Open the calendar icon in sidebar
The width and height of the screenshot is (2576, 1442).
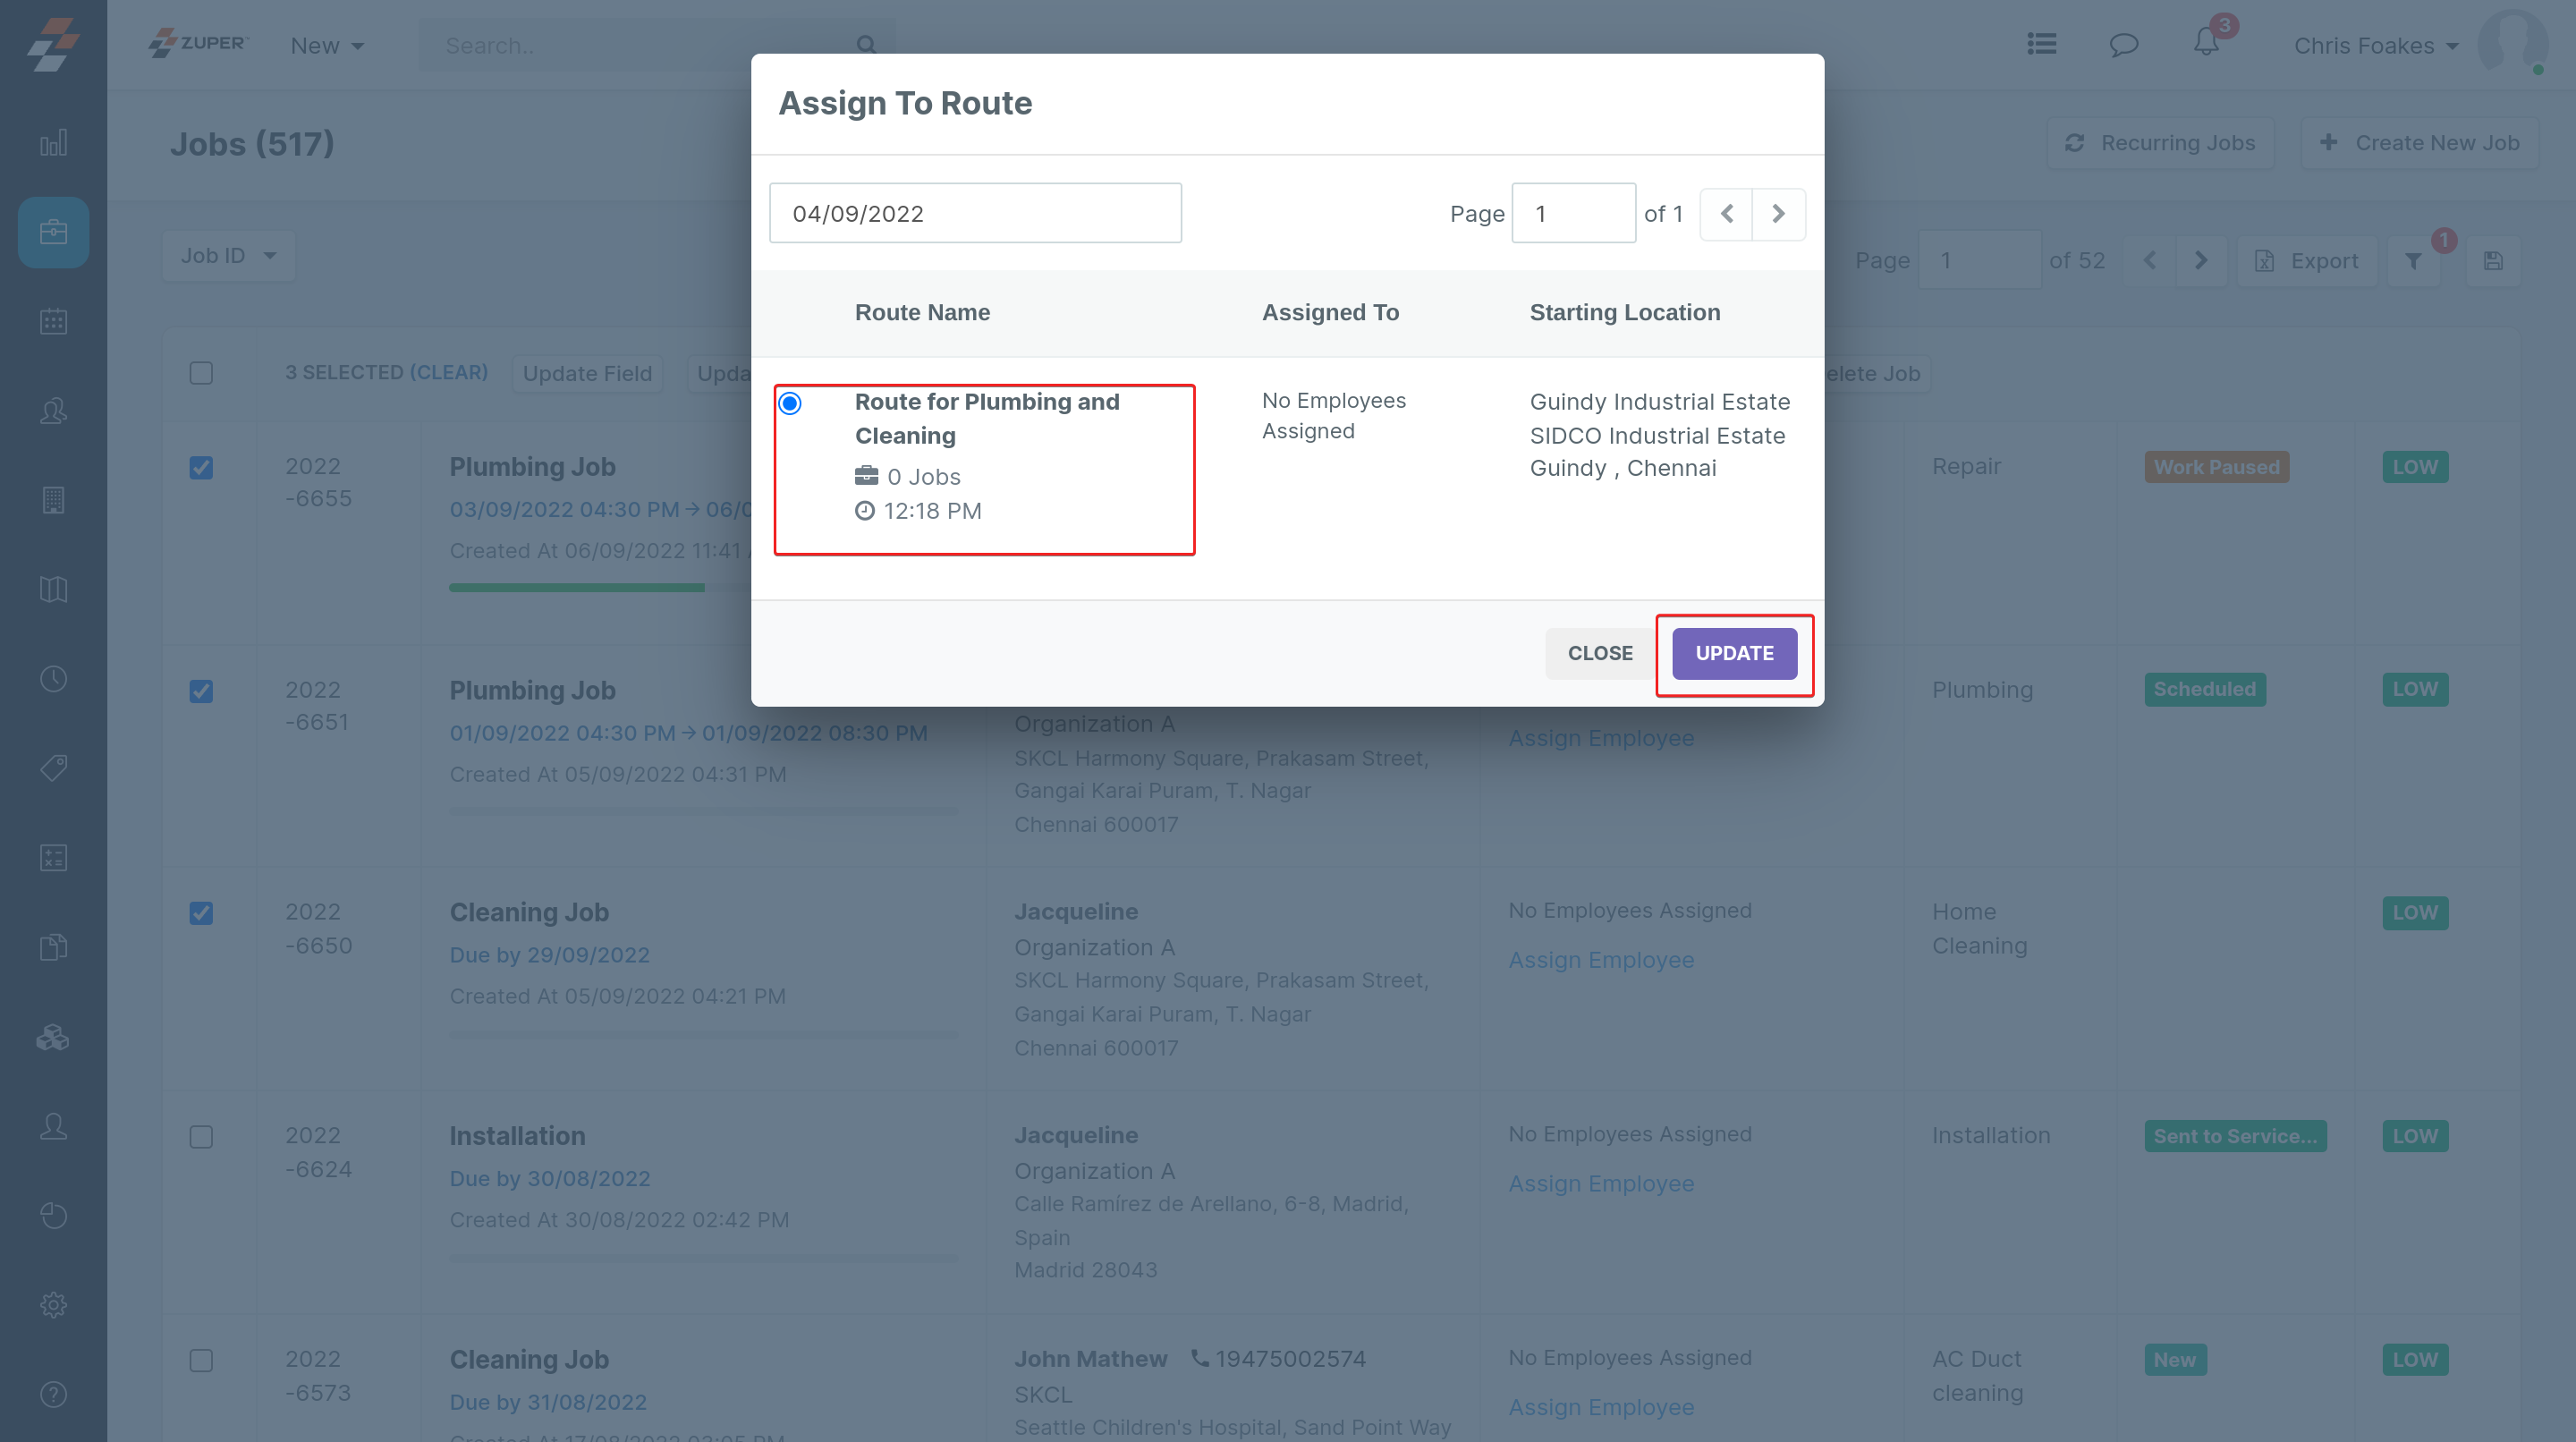[53, 321]
